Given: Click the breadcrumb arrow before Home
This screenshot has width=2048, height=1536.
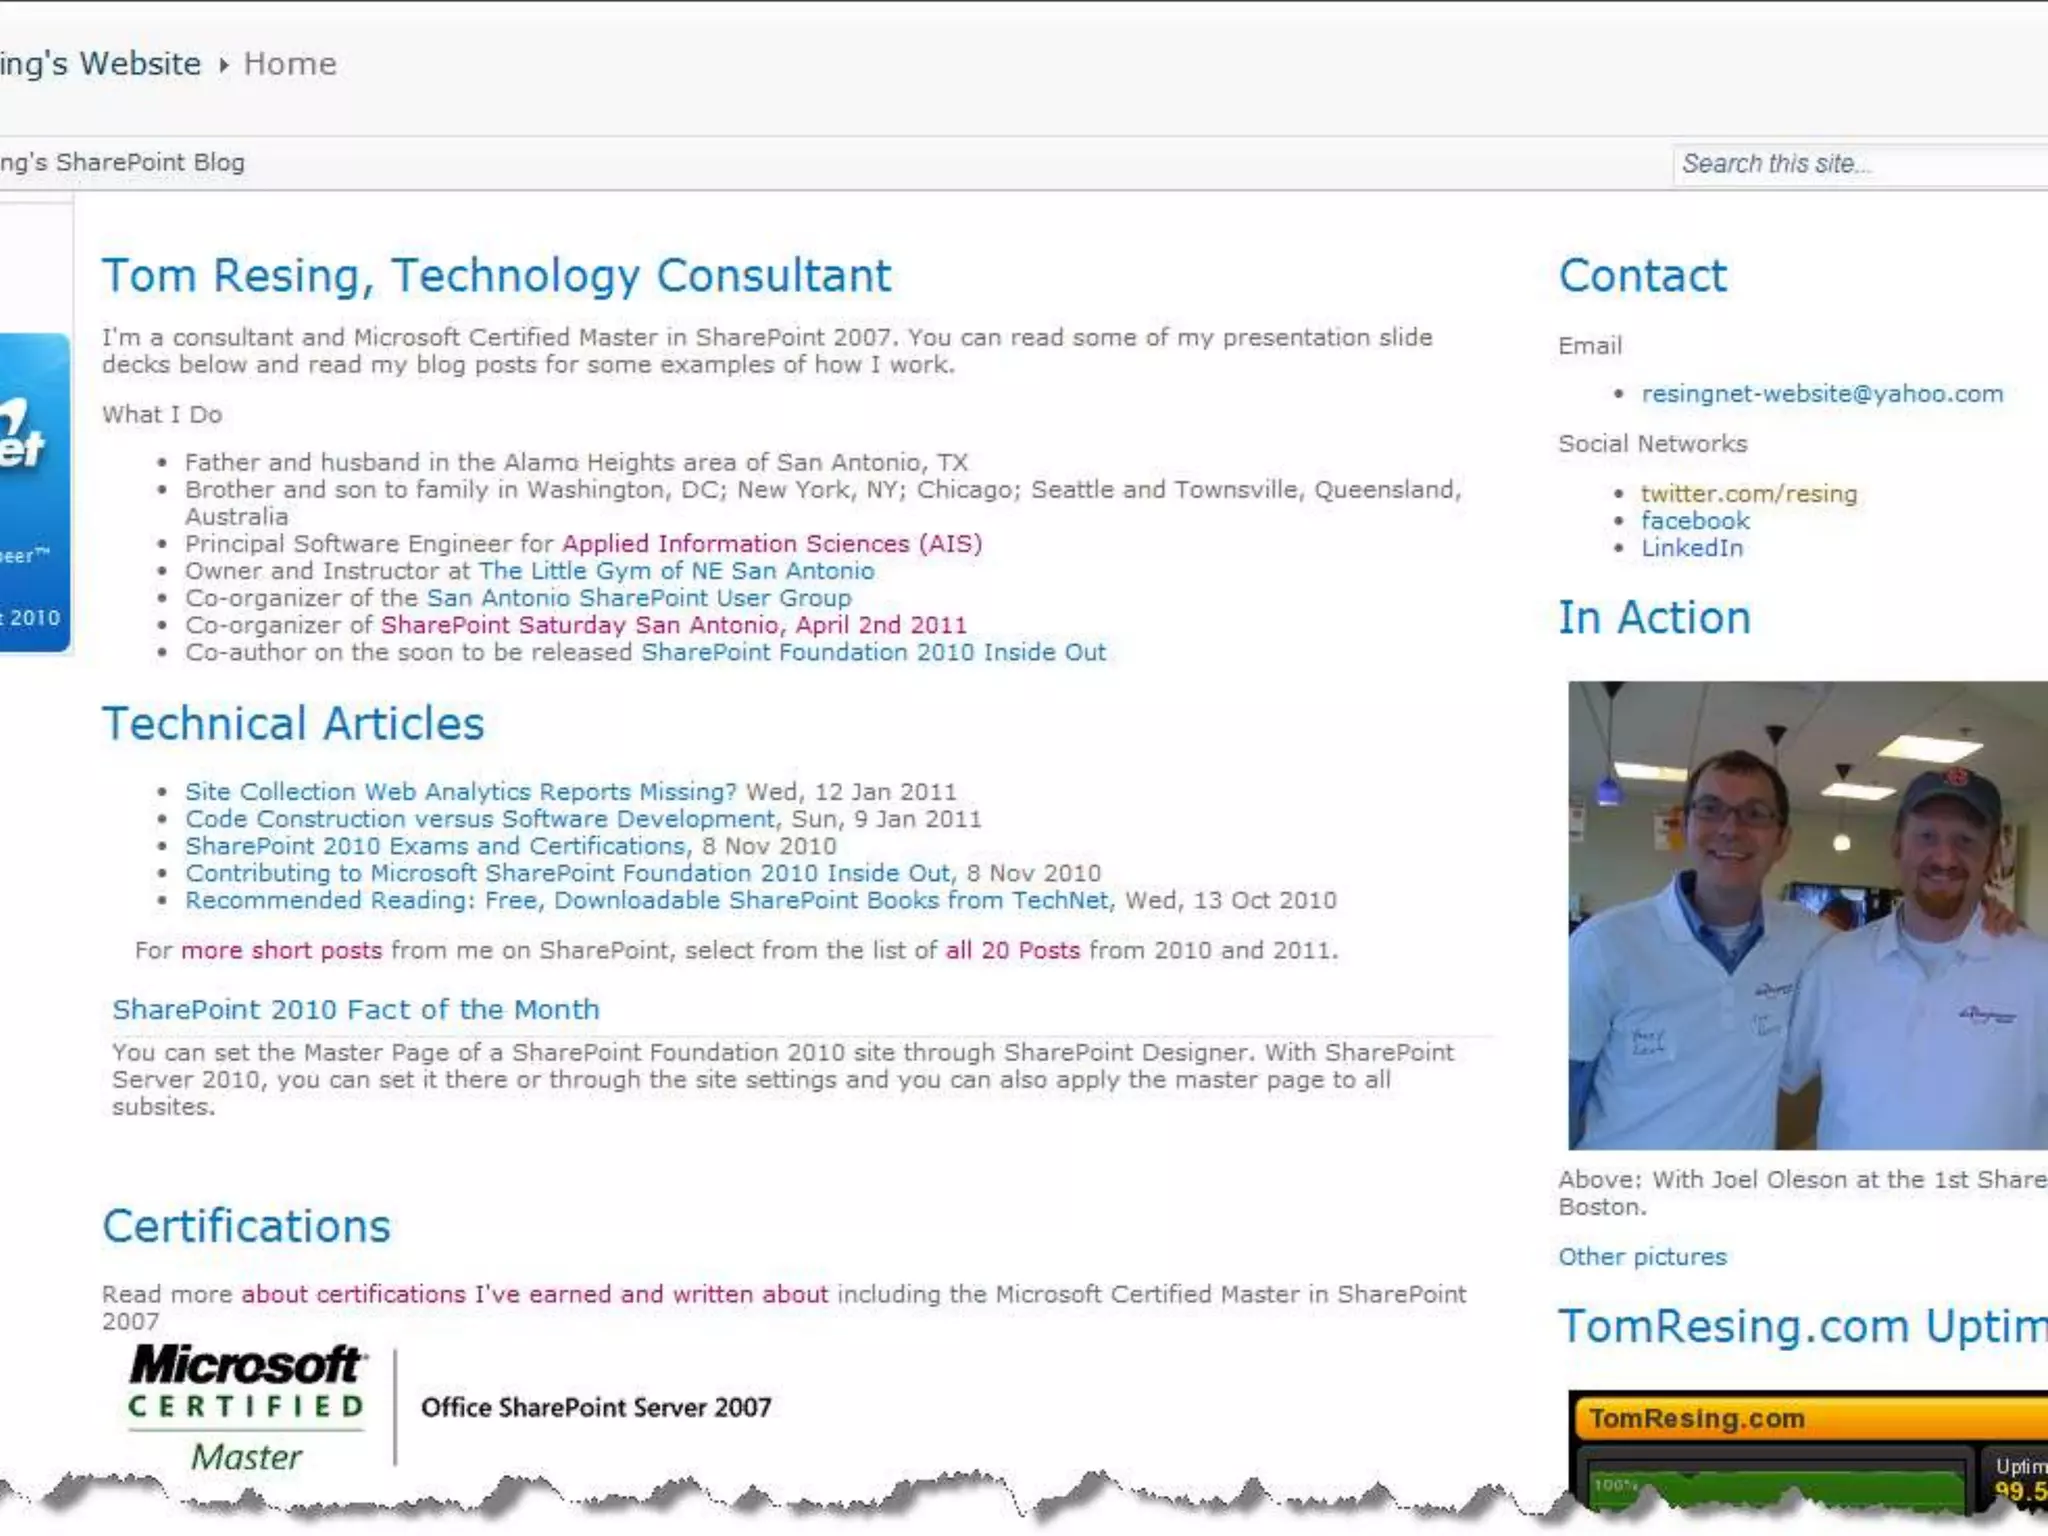Looking at the screenshot, I should 223,65.
